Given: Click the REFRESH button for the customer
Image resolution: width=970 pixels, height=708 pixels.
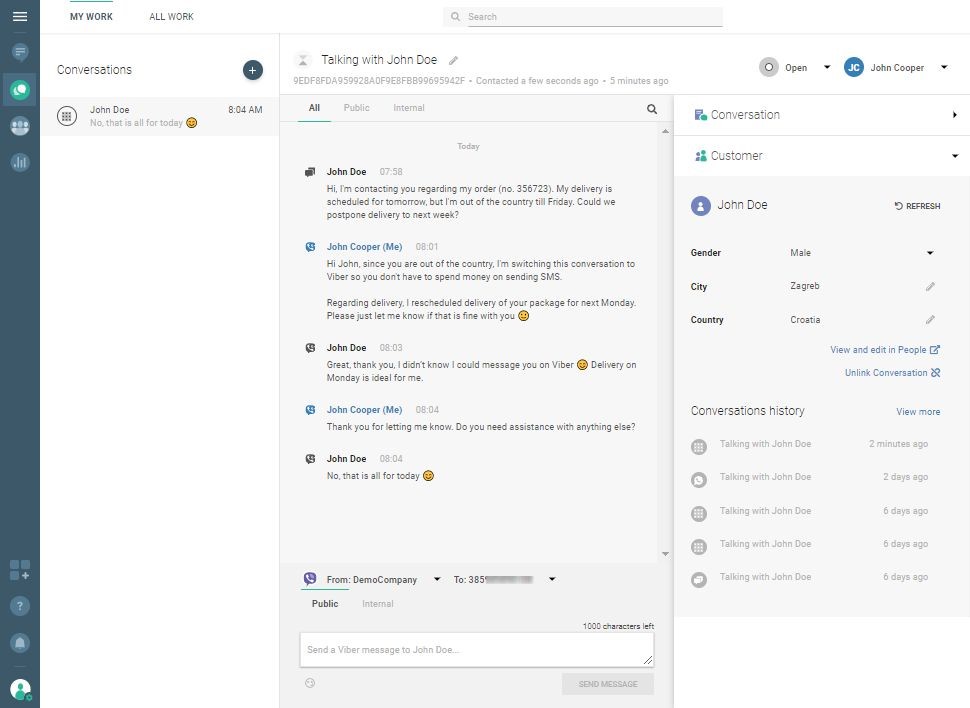Looking at the screenshot, I should (x=917, y=206).
